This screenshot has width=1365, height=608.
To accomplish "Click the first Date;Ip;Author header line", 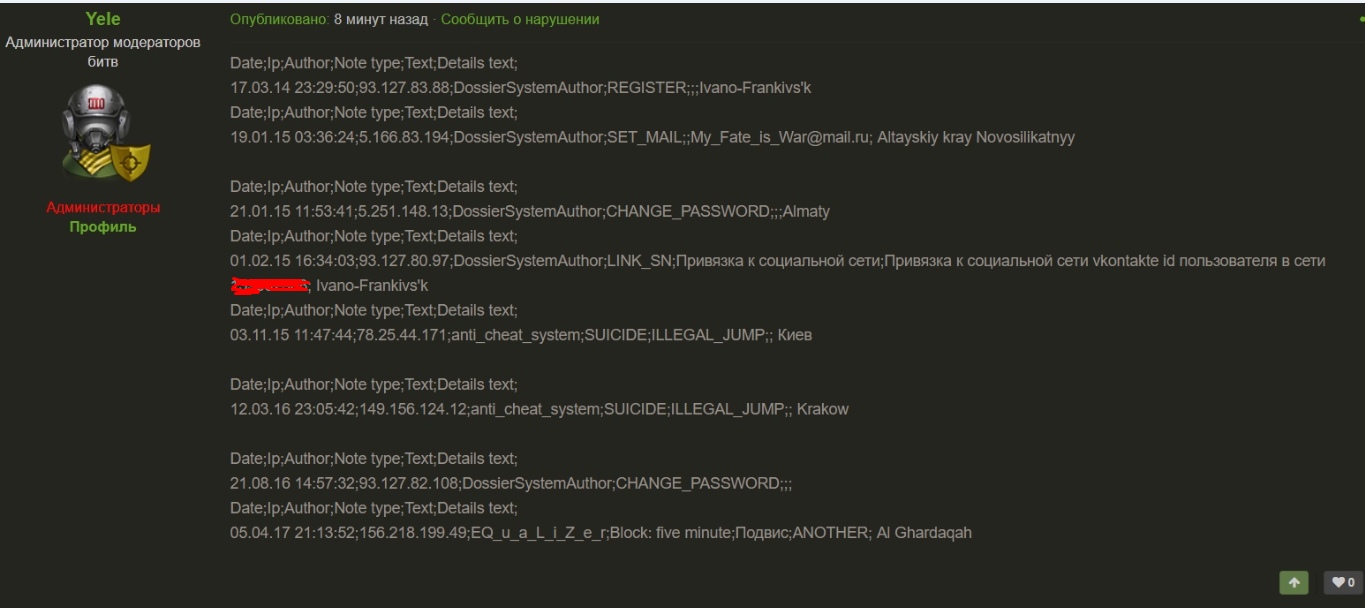I will tap(373, 63).
